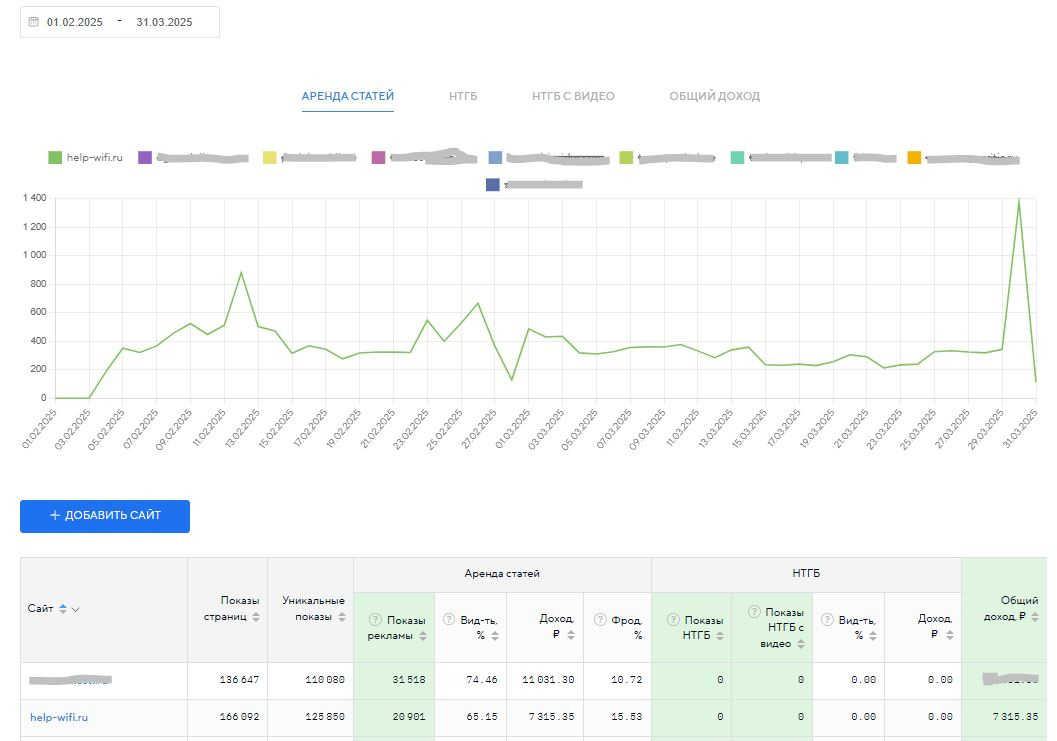Click the ДОБАВИТЬ САЙТ button

(105, 516)
